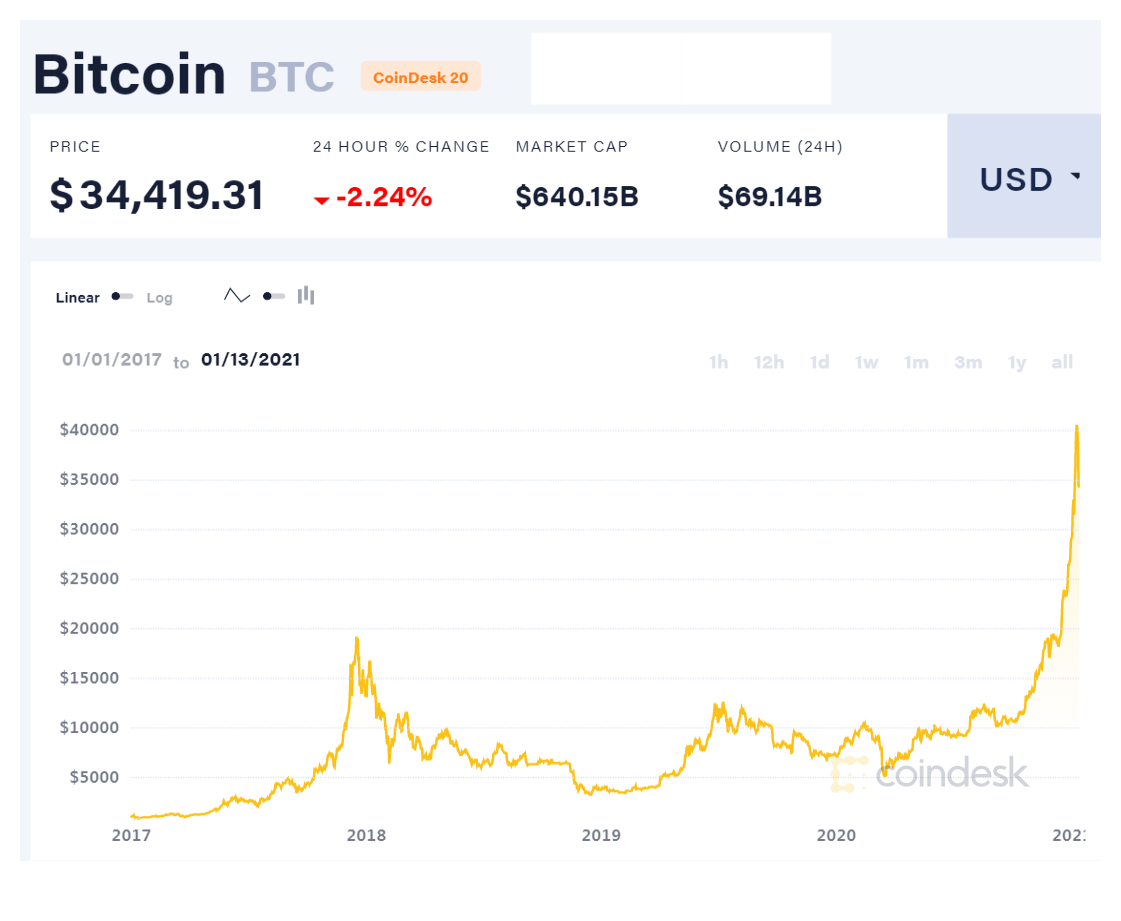1121x921 pixels.
Task: Toggle the Linear/Log scale switch
Action: point(123,297)
